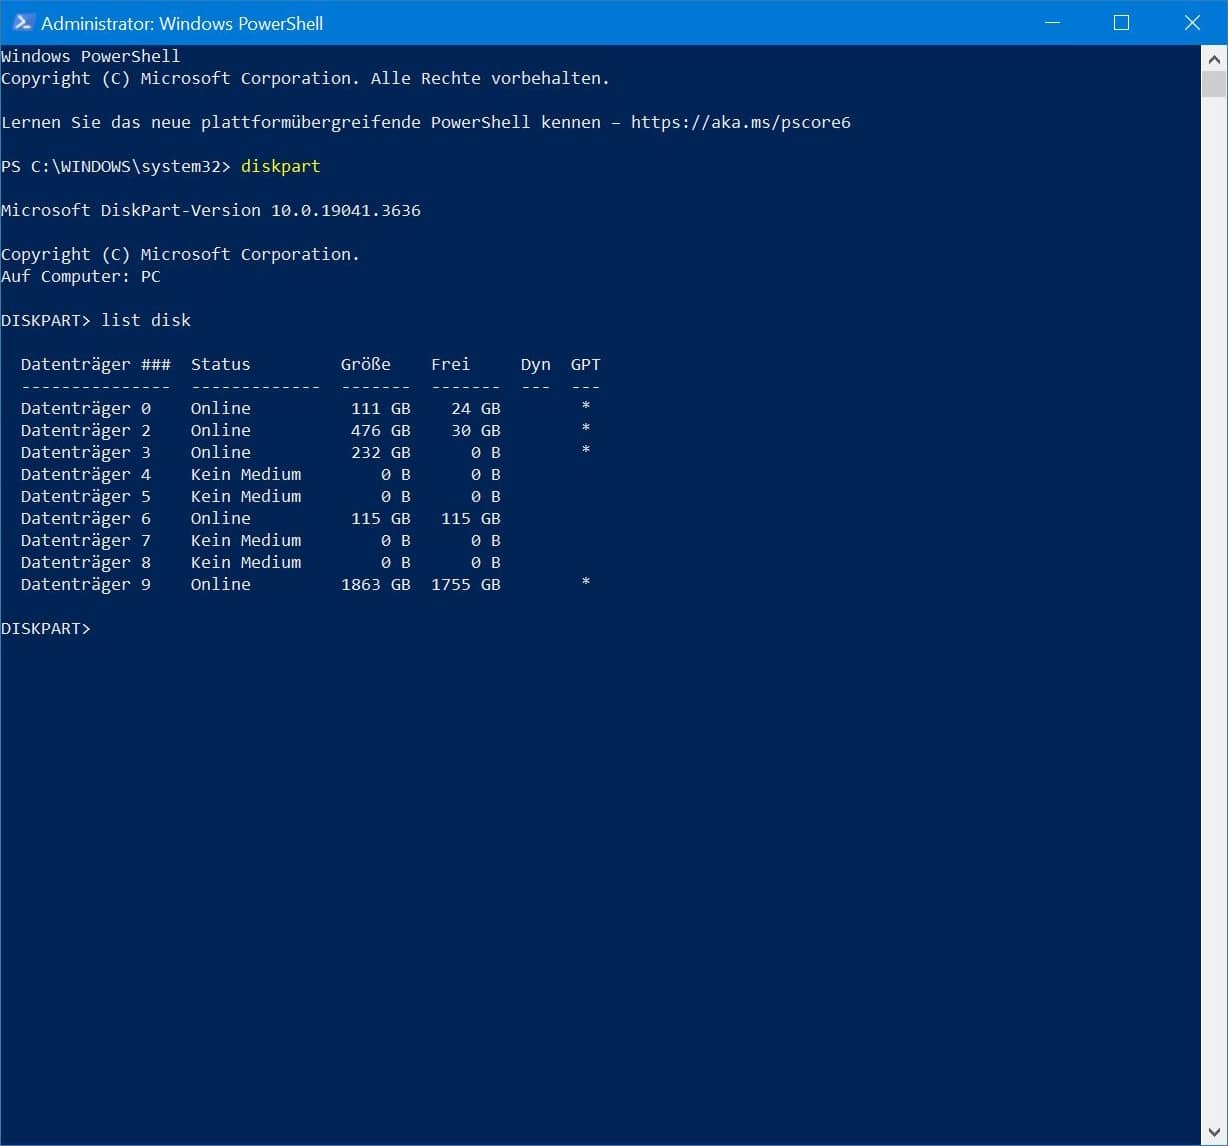The image size is (1228, 1146).
Task: Click the 'Datenträger 3' row label
Action: 86,452
